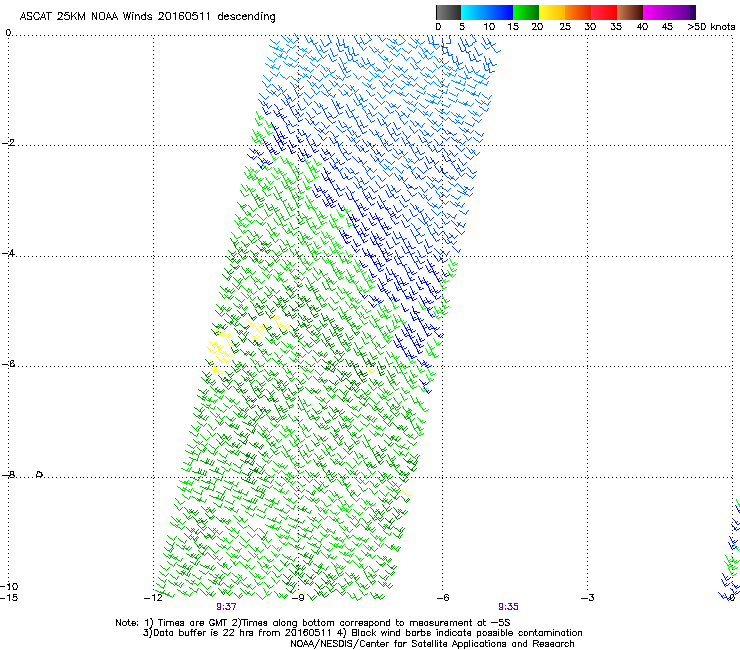Click the '-9' longitude axis label
740x650 pixels.
click(298, 598)
